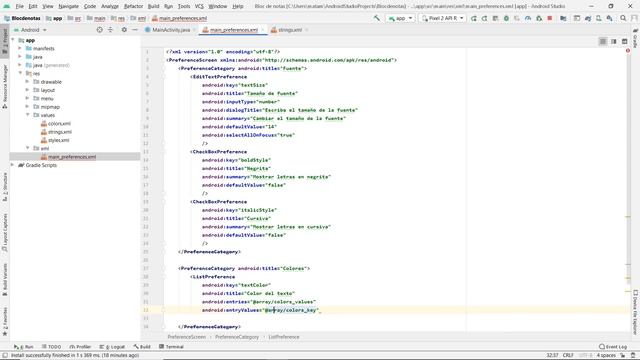Open the File menu

point(20,6)
